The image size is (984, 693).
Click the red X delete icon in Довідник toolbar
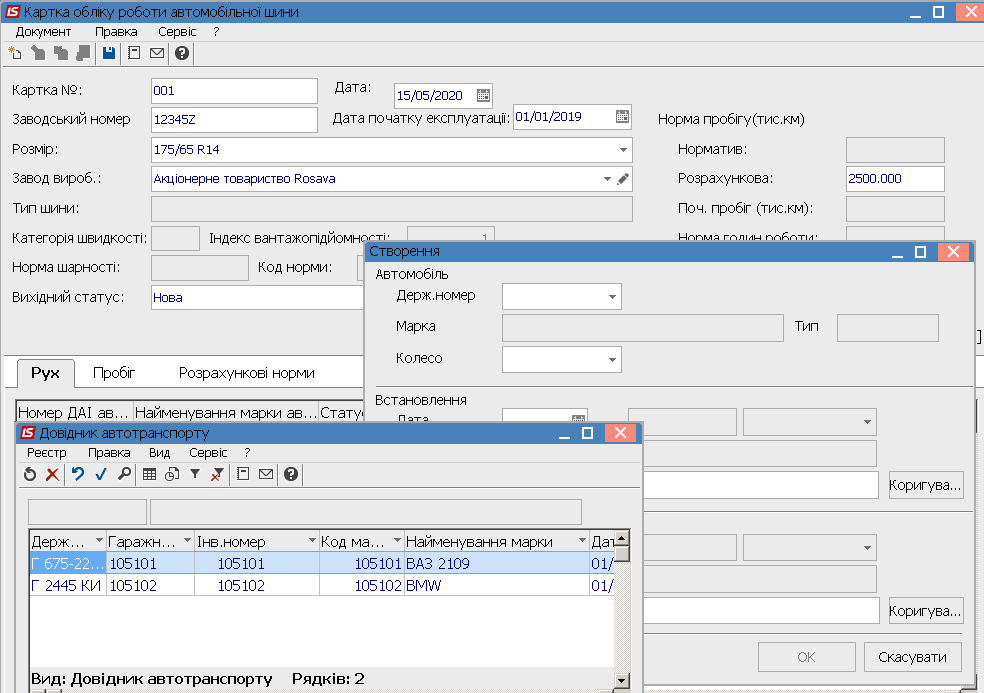53,475
